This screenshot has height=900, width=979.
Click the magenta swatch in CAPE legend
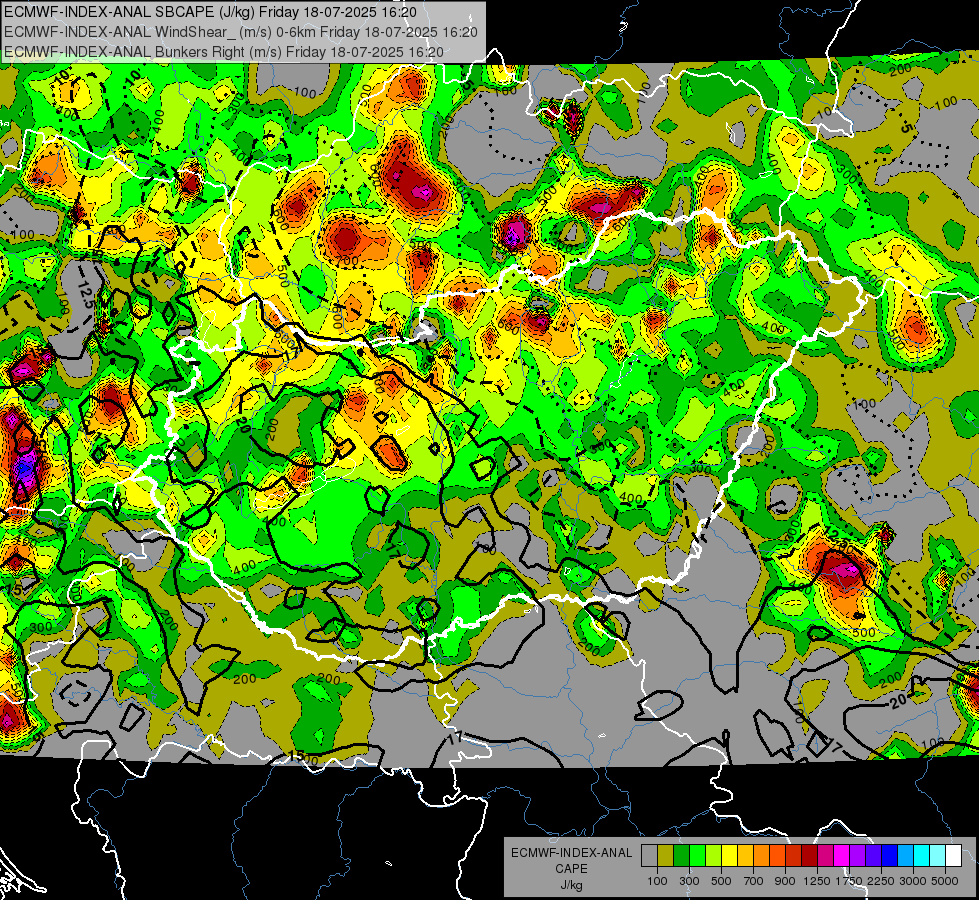point(842,856)
